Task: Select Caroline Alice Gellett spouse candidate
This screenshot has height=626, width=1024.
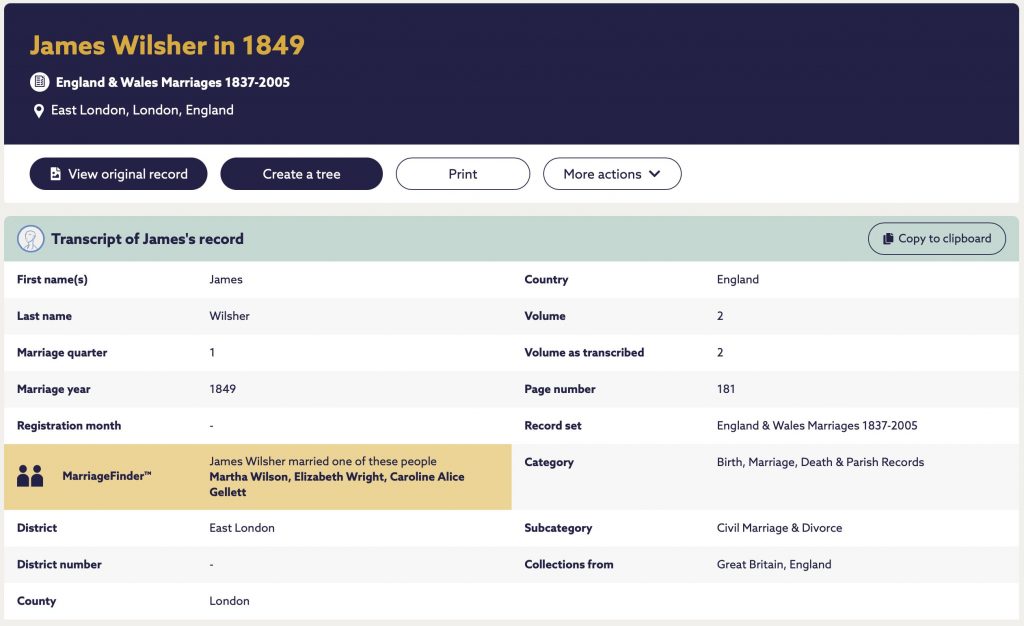Action: pyautogui.click(x=337, y=484)
